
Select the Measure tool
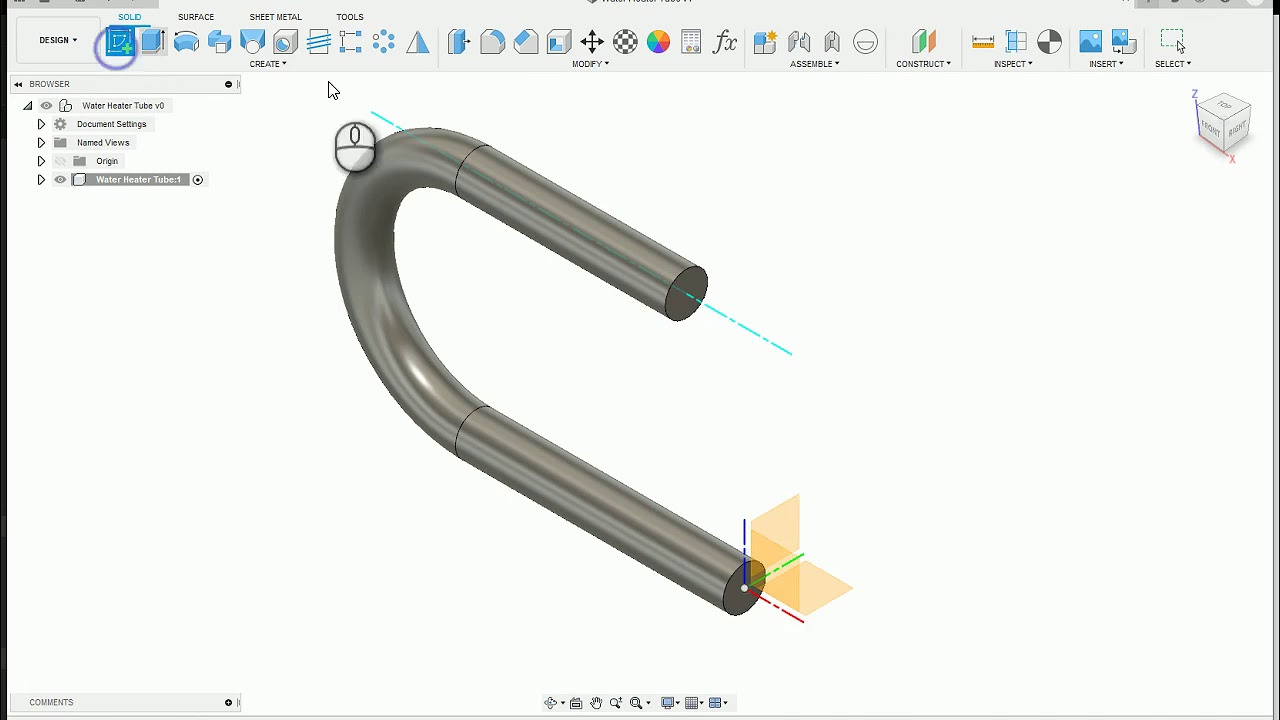983,42
